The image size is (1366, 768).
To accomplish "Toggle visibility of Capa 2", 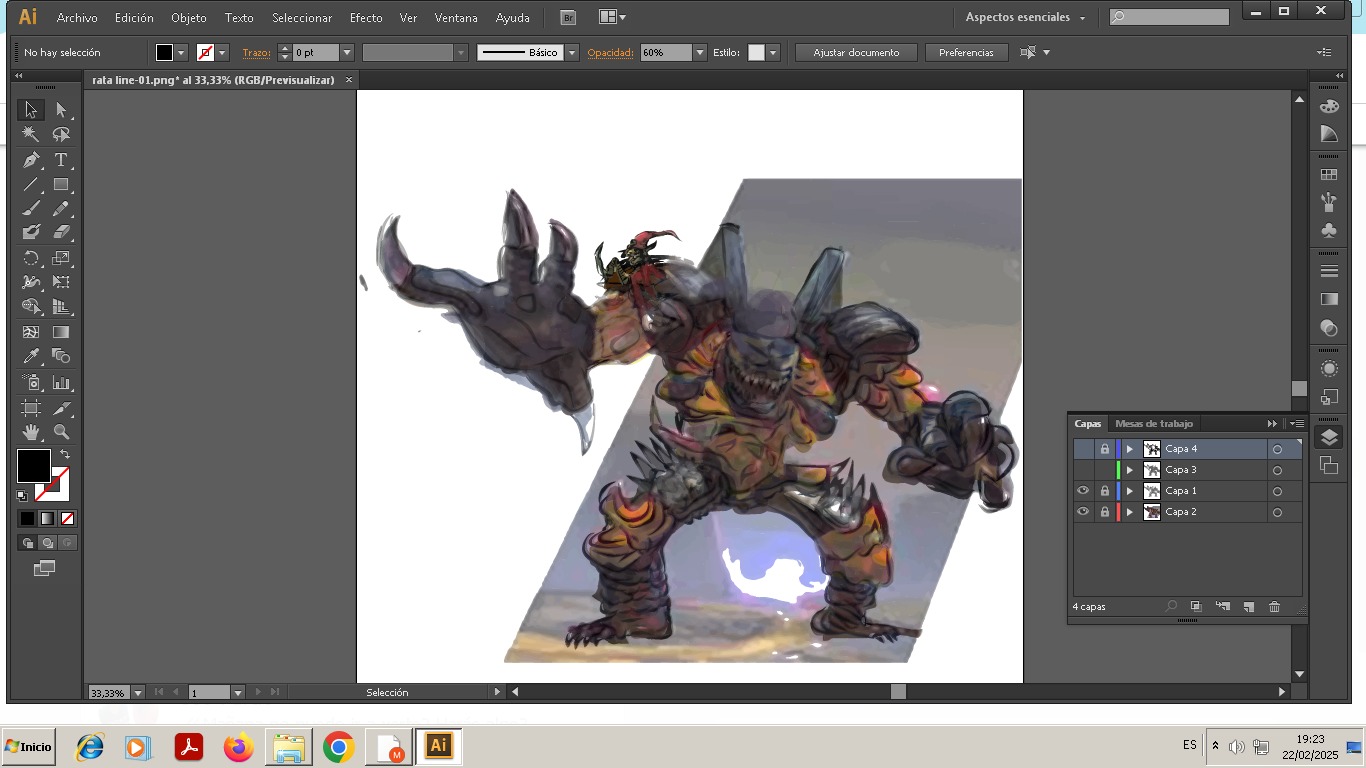I will pos(1083,512).
